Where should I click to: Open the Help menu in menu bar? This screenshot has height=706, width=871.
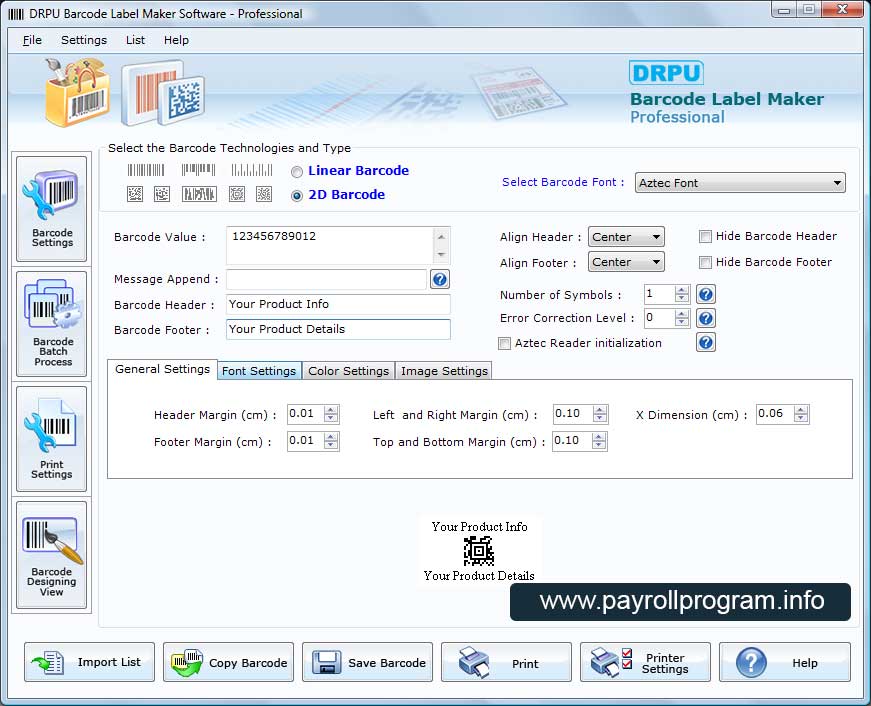click(176, 40)
